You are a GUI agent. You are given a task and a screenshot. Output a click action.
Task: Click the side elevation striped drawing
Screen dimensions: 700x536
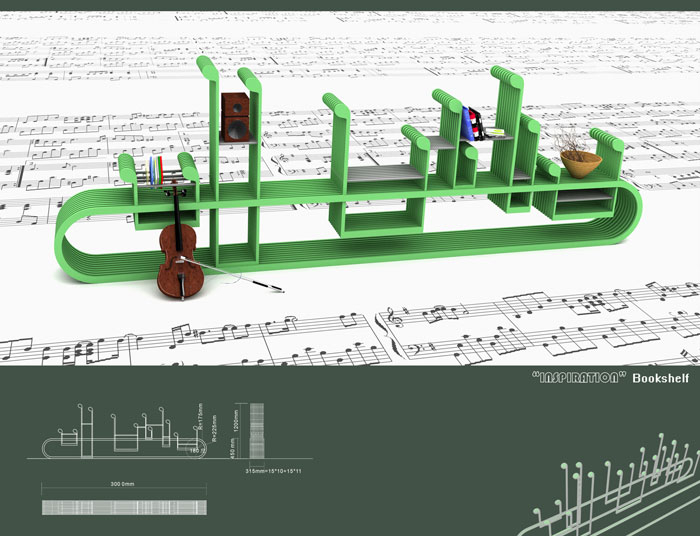pos(256,430)
